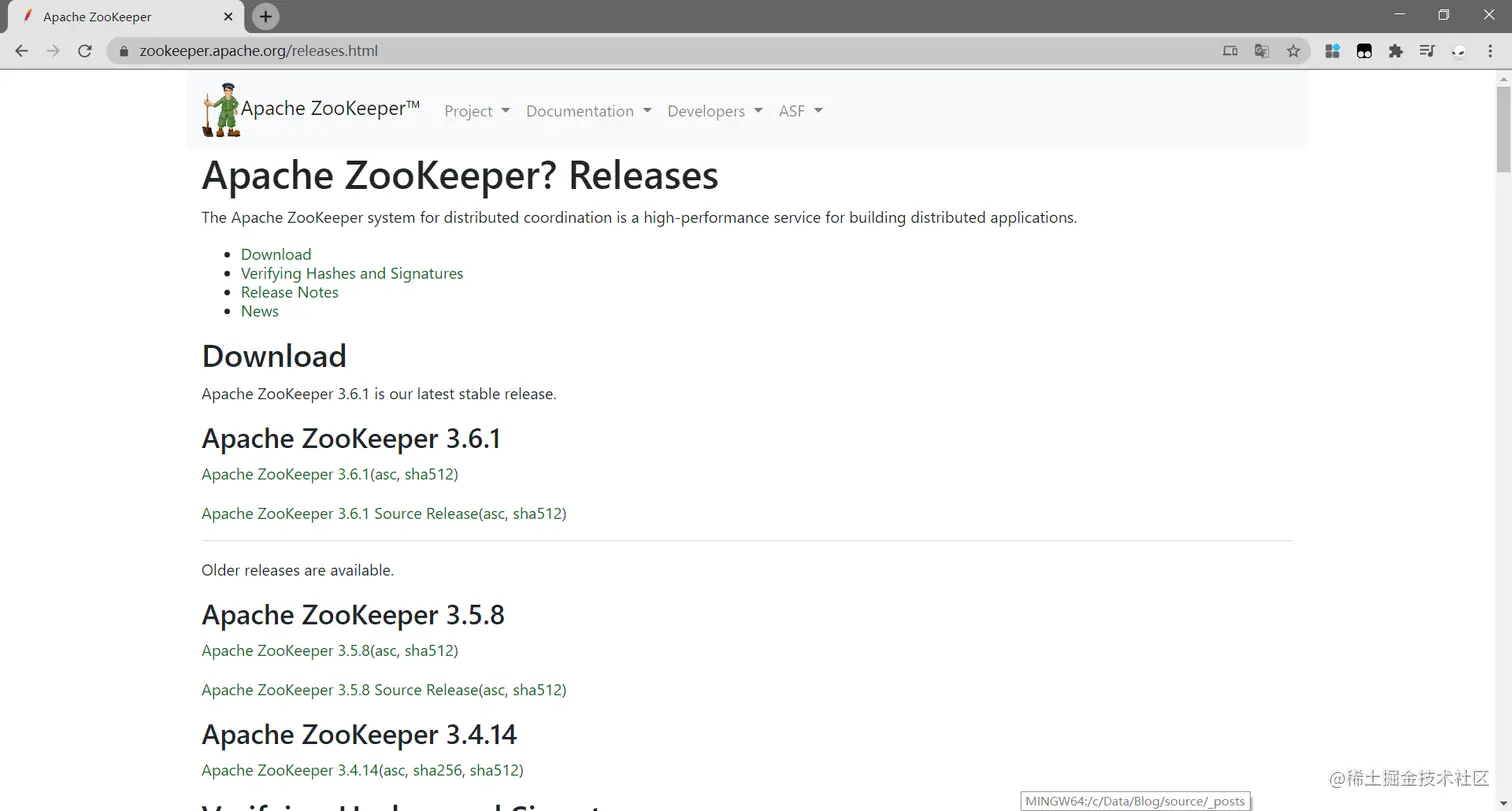Click the browser forward arrow
Image resolution: width=1512 pixels, height=811 pixels.
[53, 51]
